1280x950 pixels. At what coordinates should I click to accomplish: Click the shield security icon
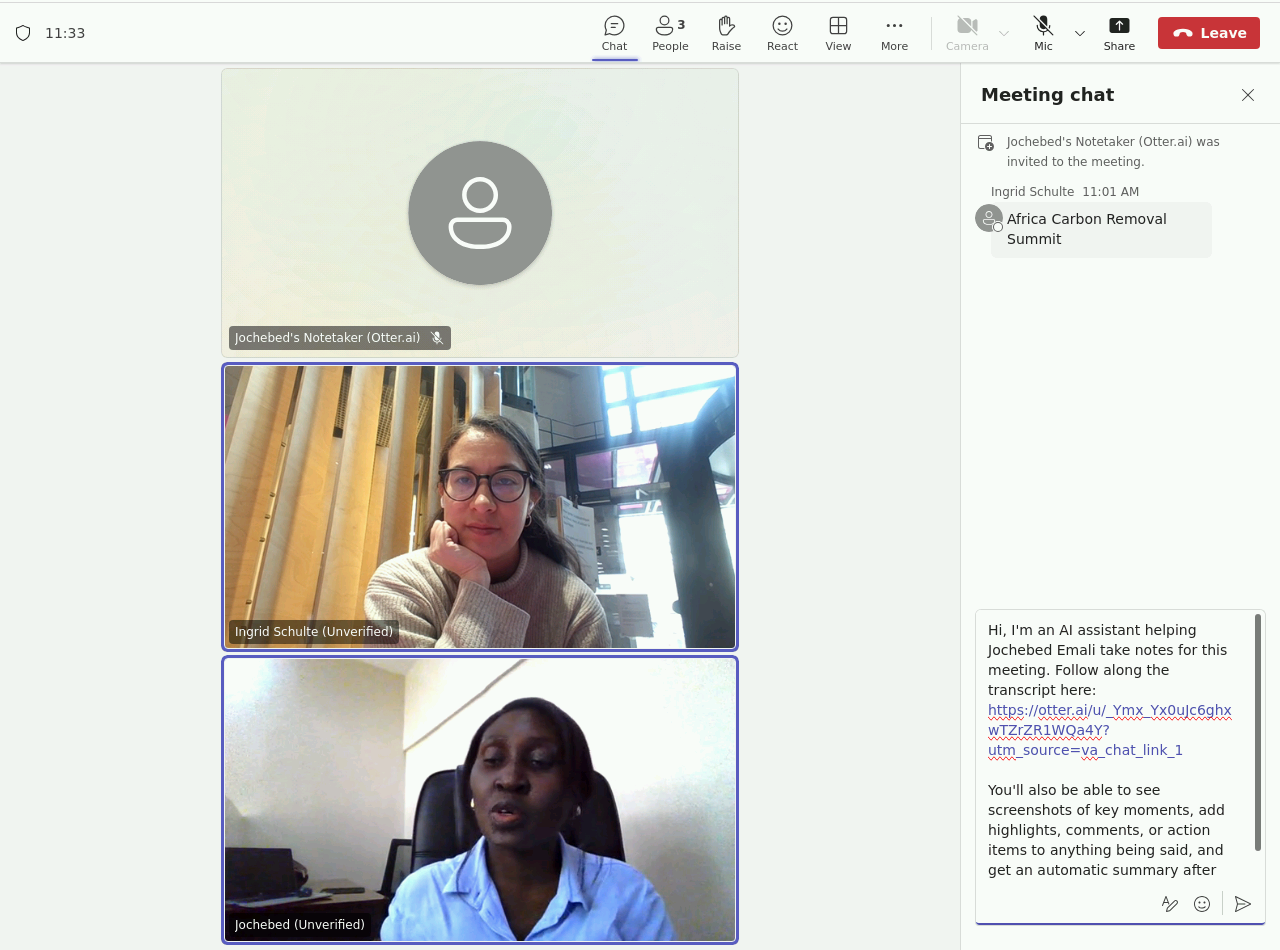point(23,33)
